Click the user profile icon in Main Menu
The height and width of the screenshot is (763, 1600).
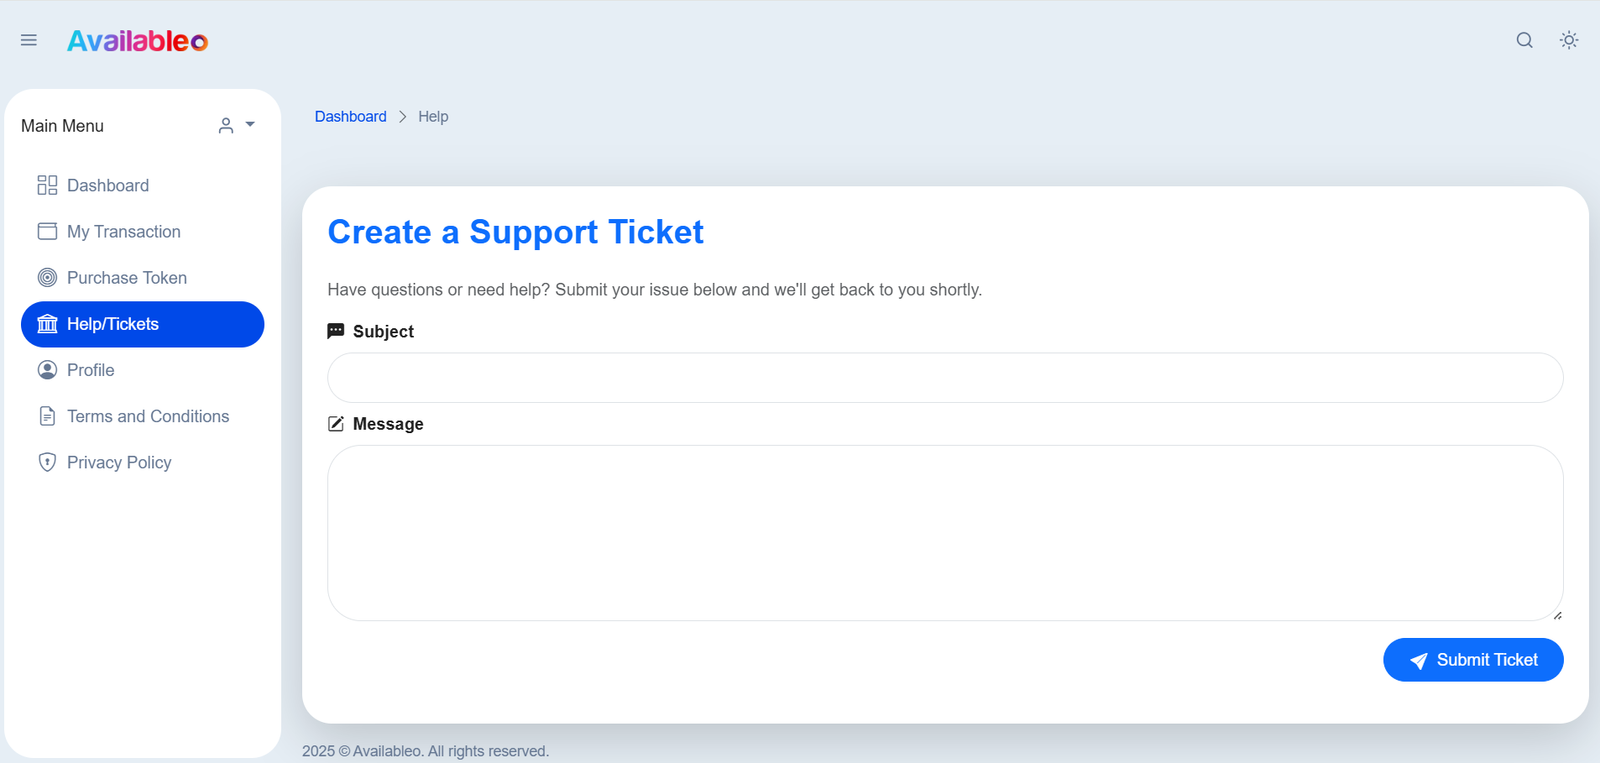(x=226, y=125)
